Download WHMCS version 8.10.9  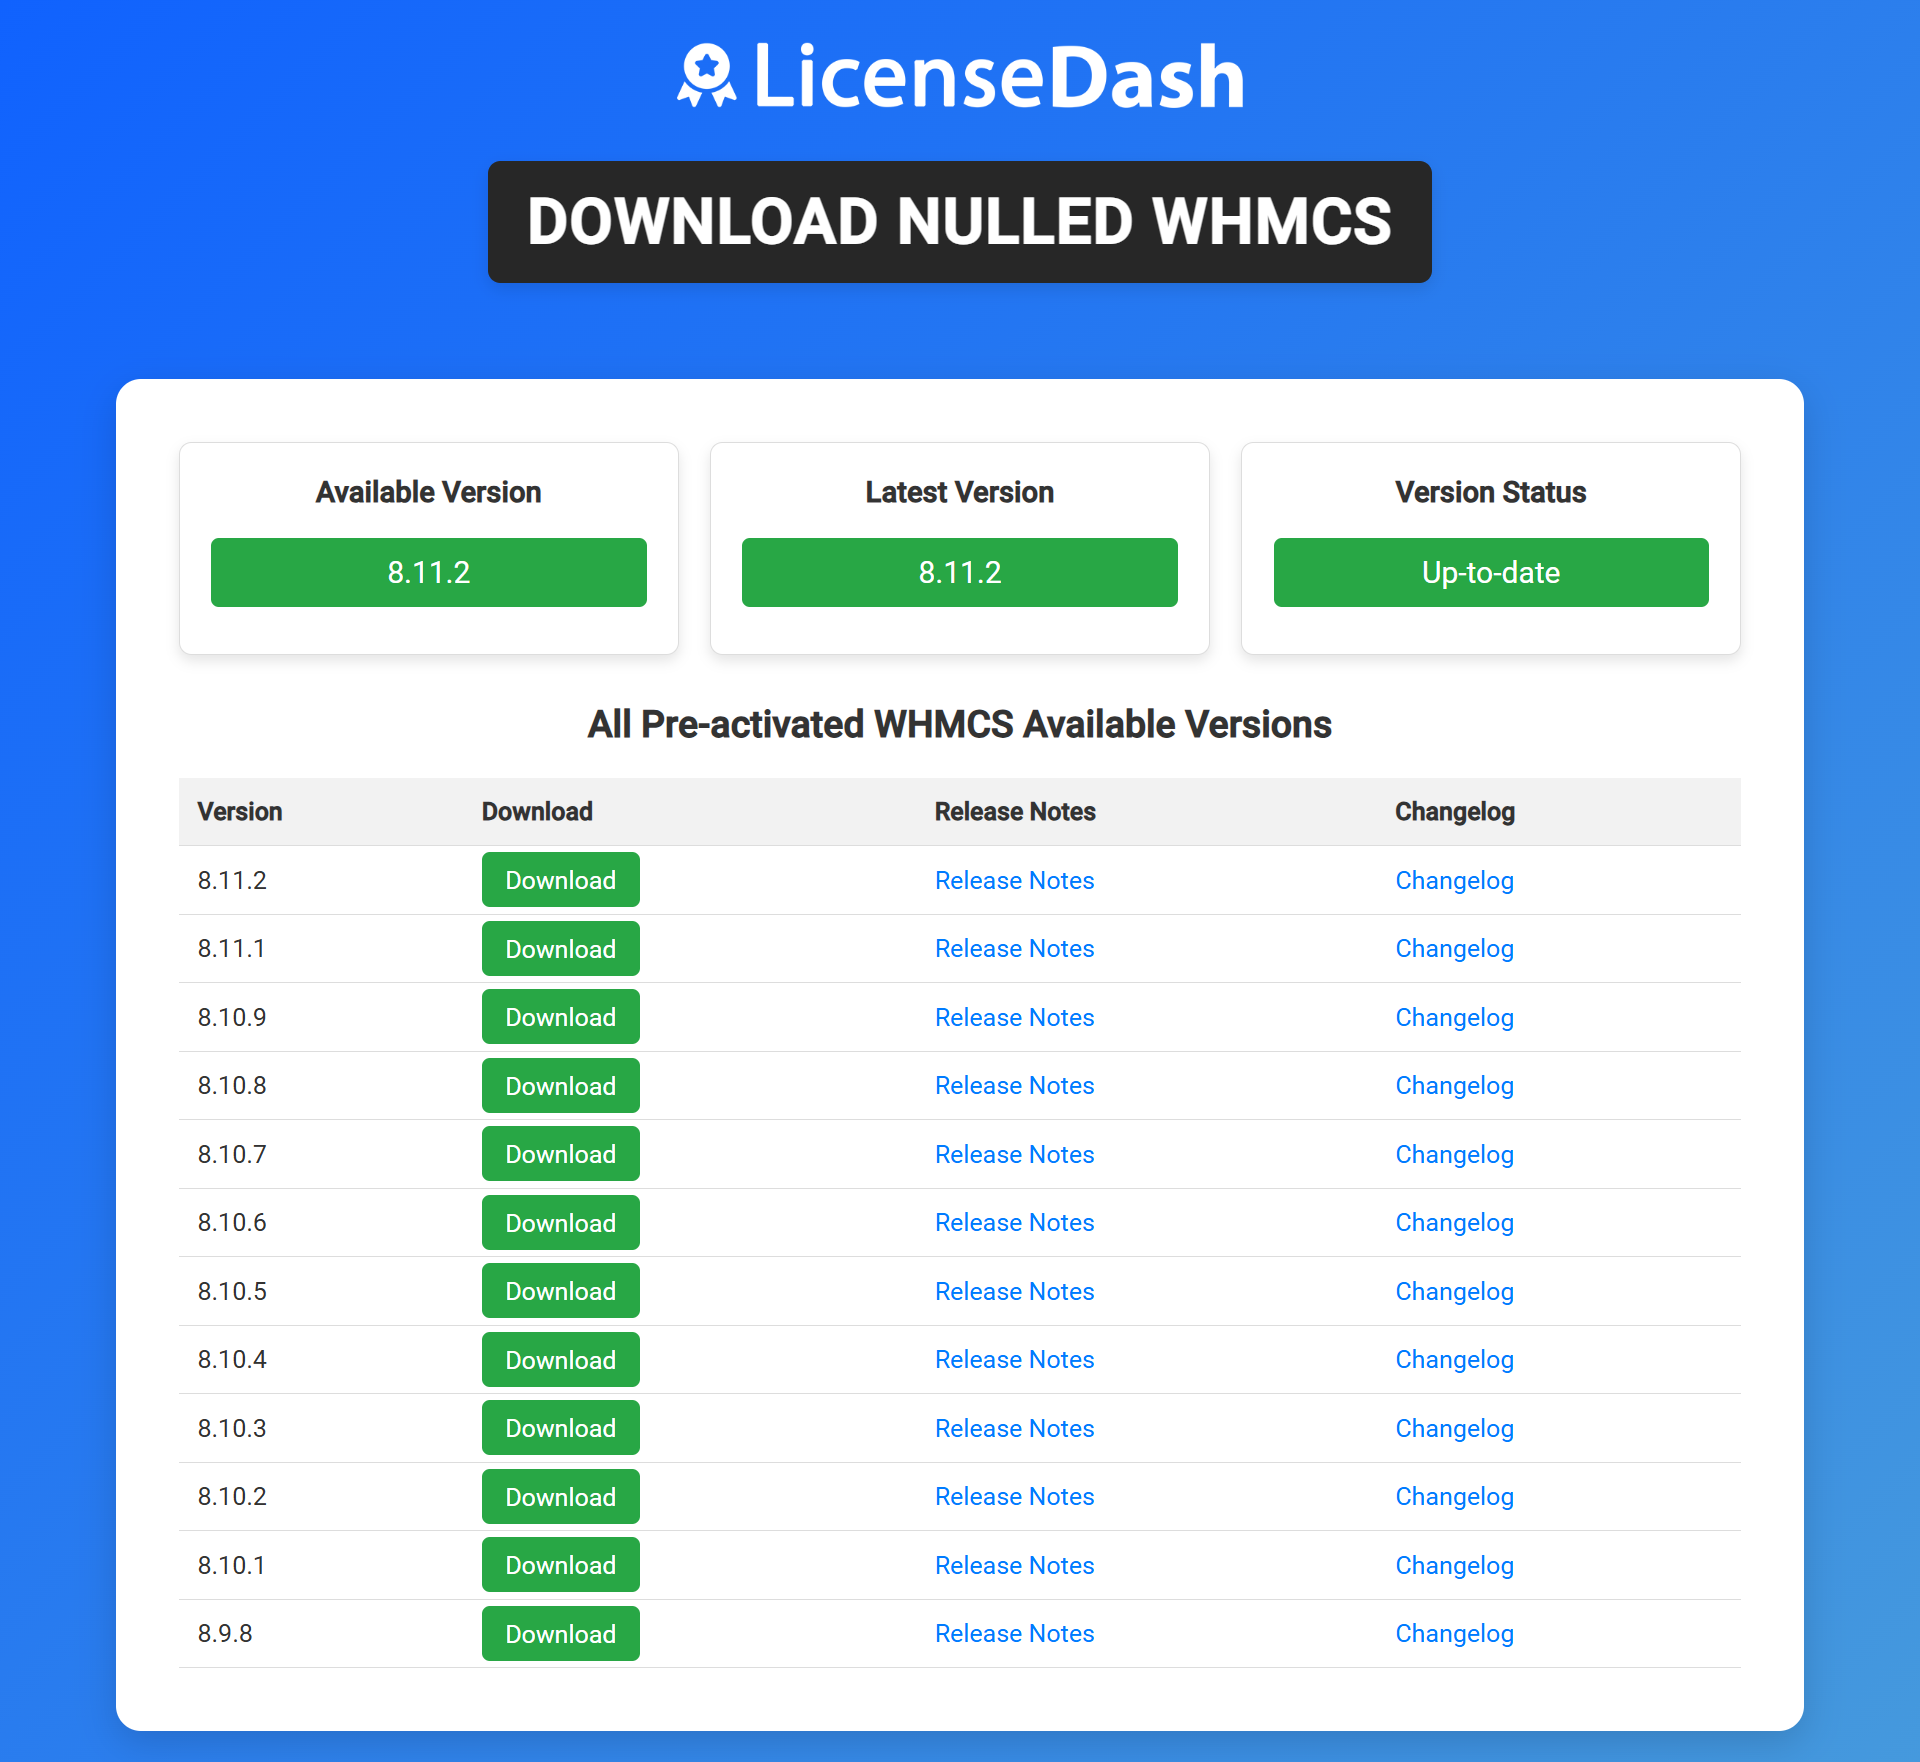coord(560,1016)
